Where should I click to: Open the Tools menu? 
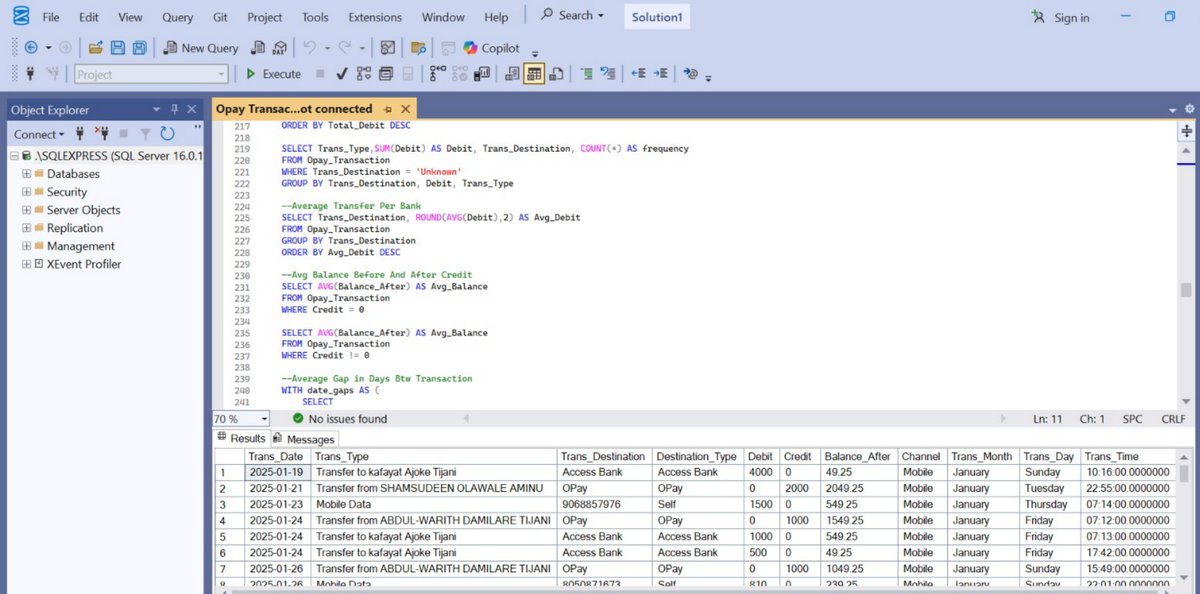[x=315, y=17]
